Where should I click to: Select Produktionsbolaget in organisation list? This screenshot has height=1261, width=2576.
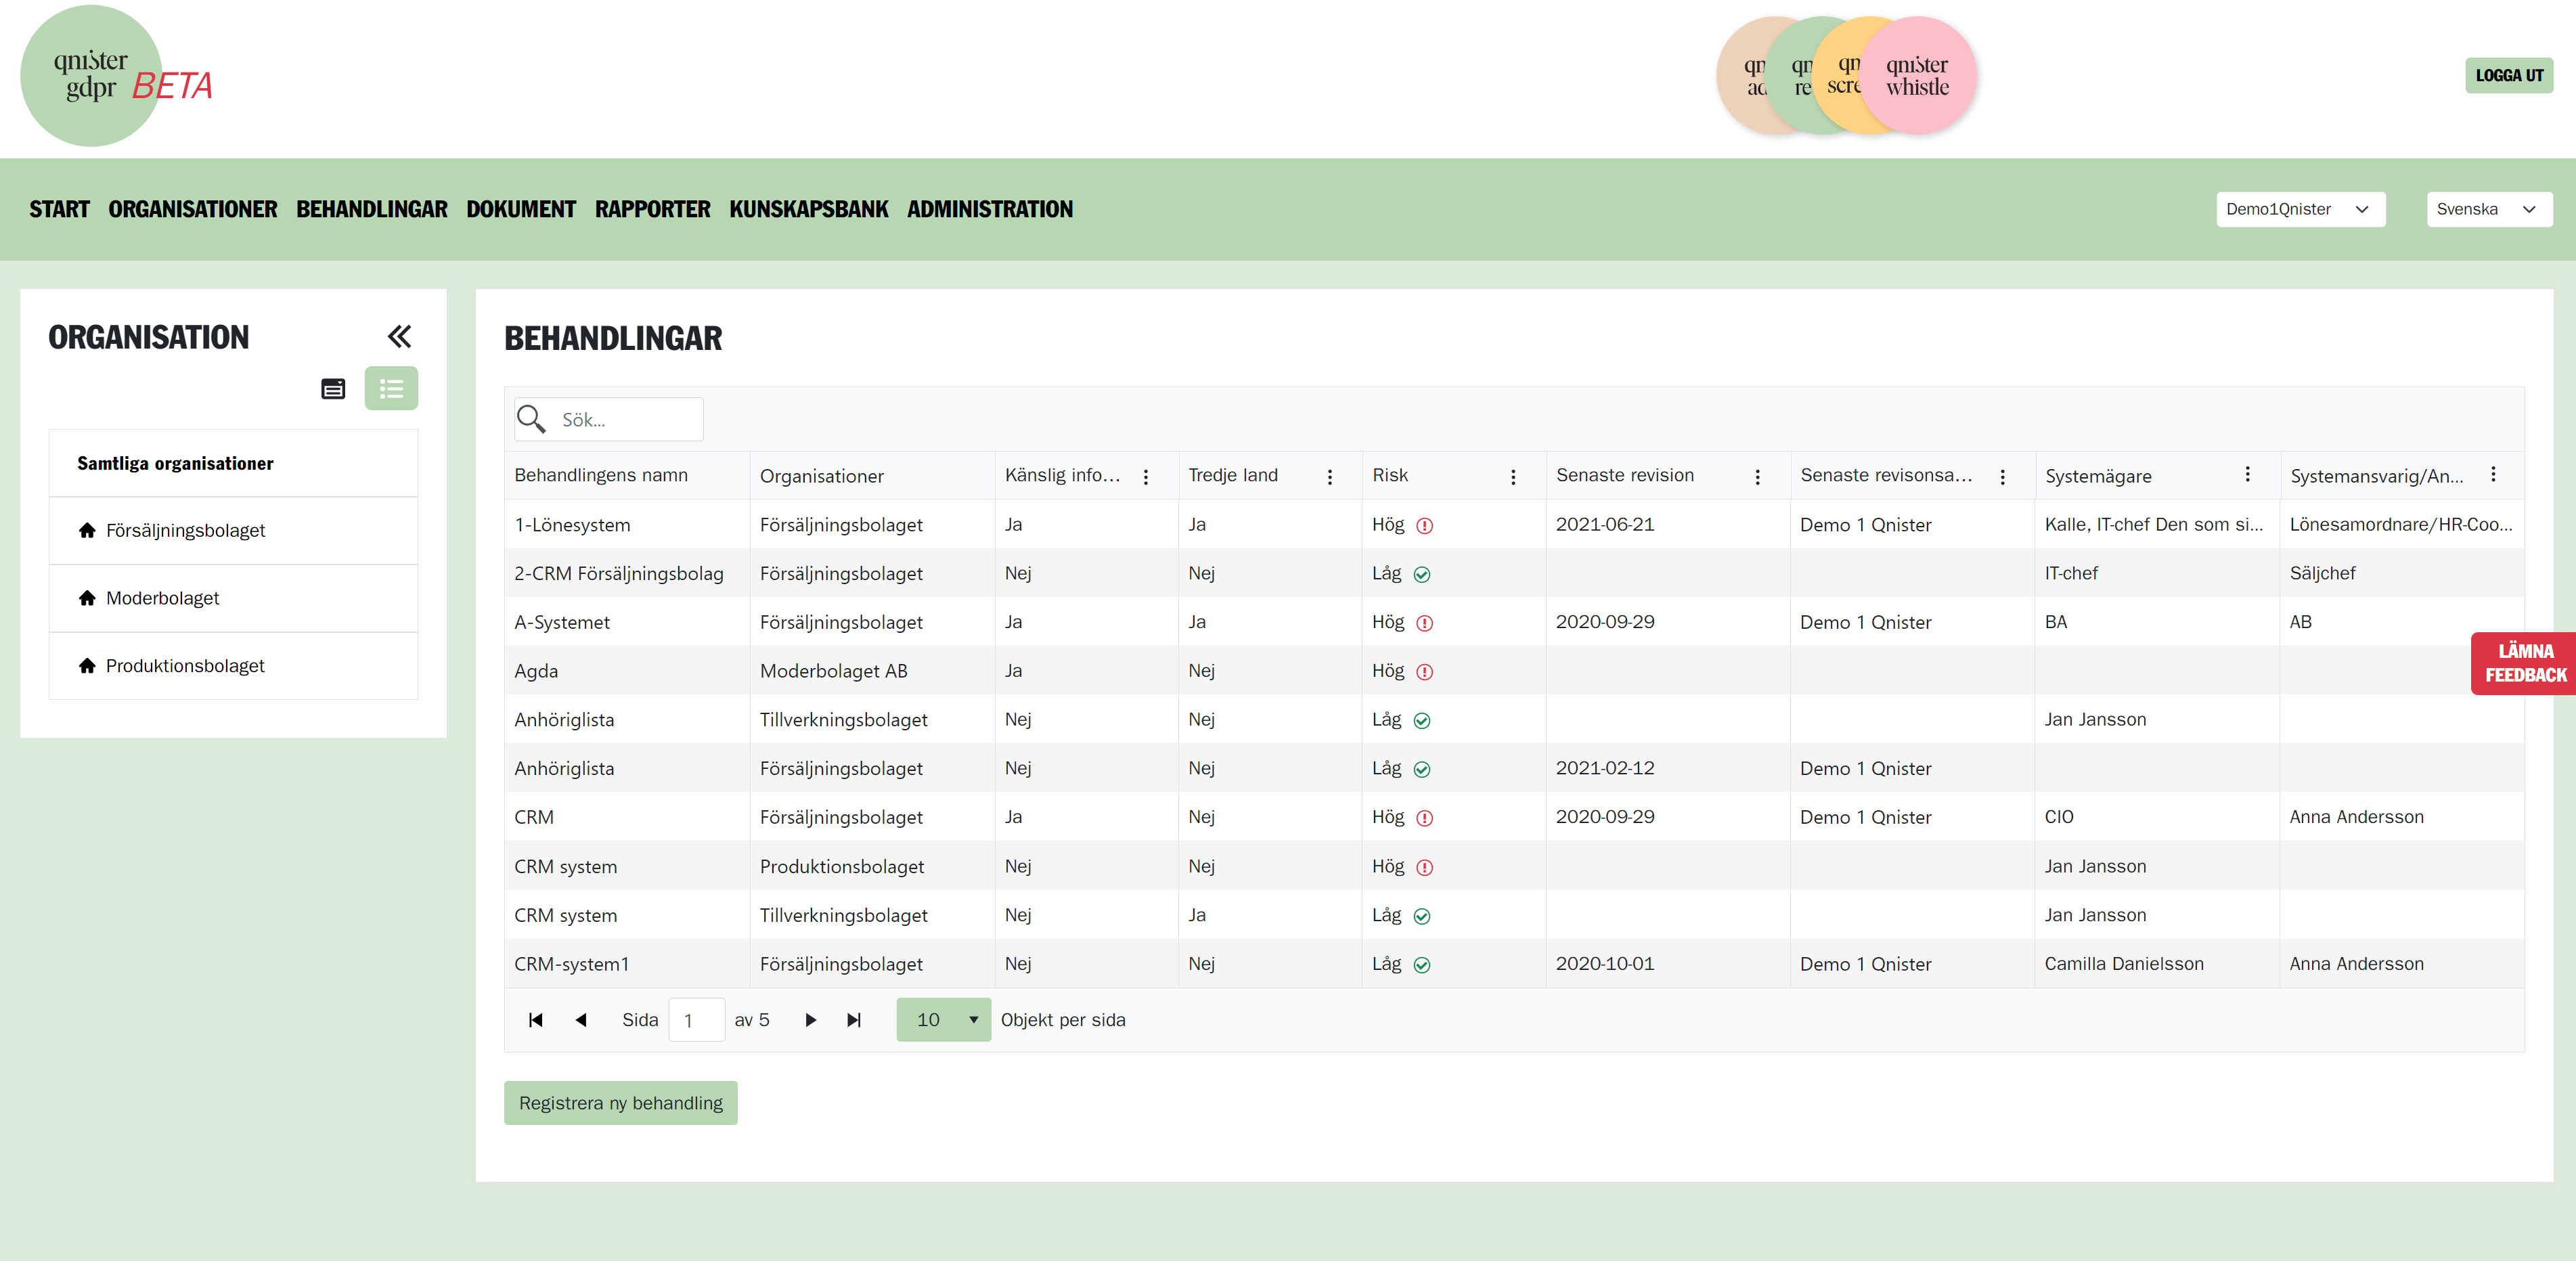pyautogui.click(x=233, y=665)
